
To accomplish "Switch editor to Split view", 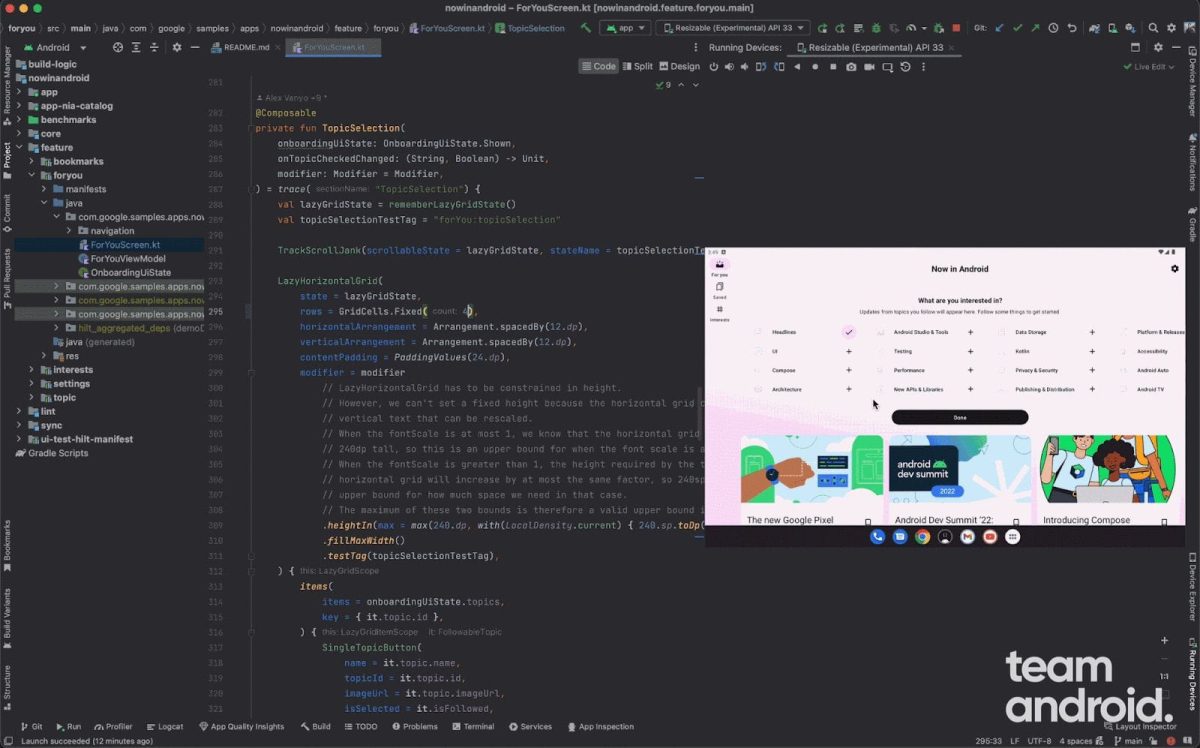I will [637, 66].
